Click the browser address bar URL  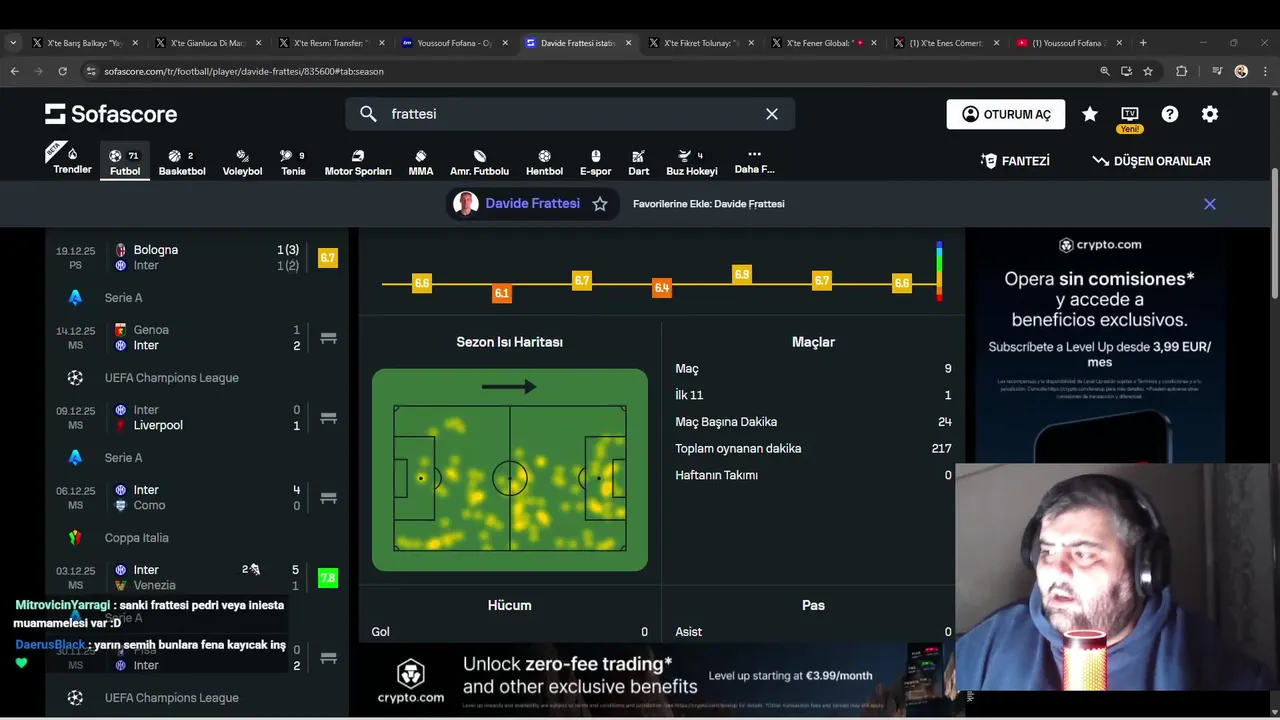244,71
